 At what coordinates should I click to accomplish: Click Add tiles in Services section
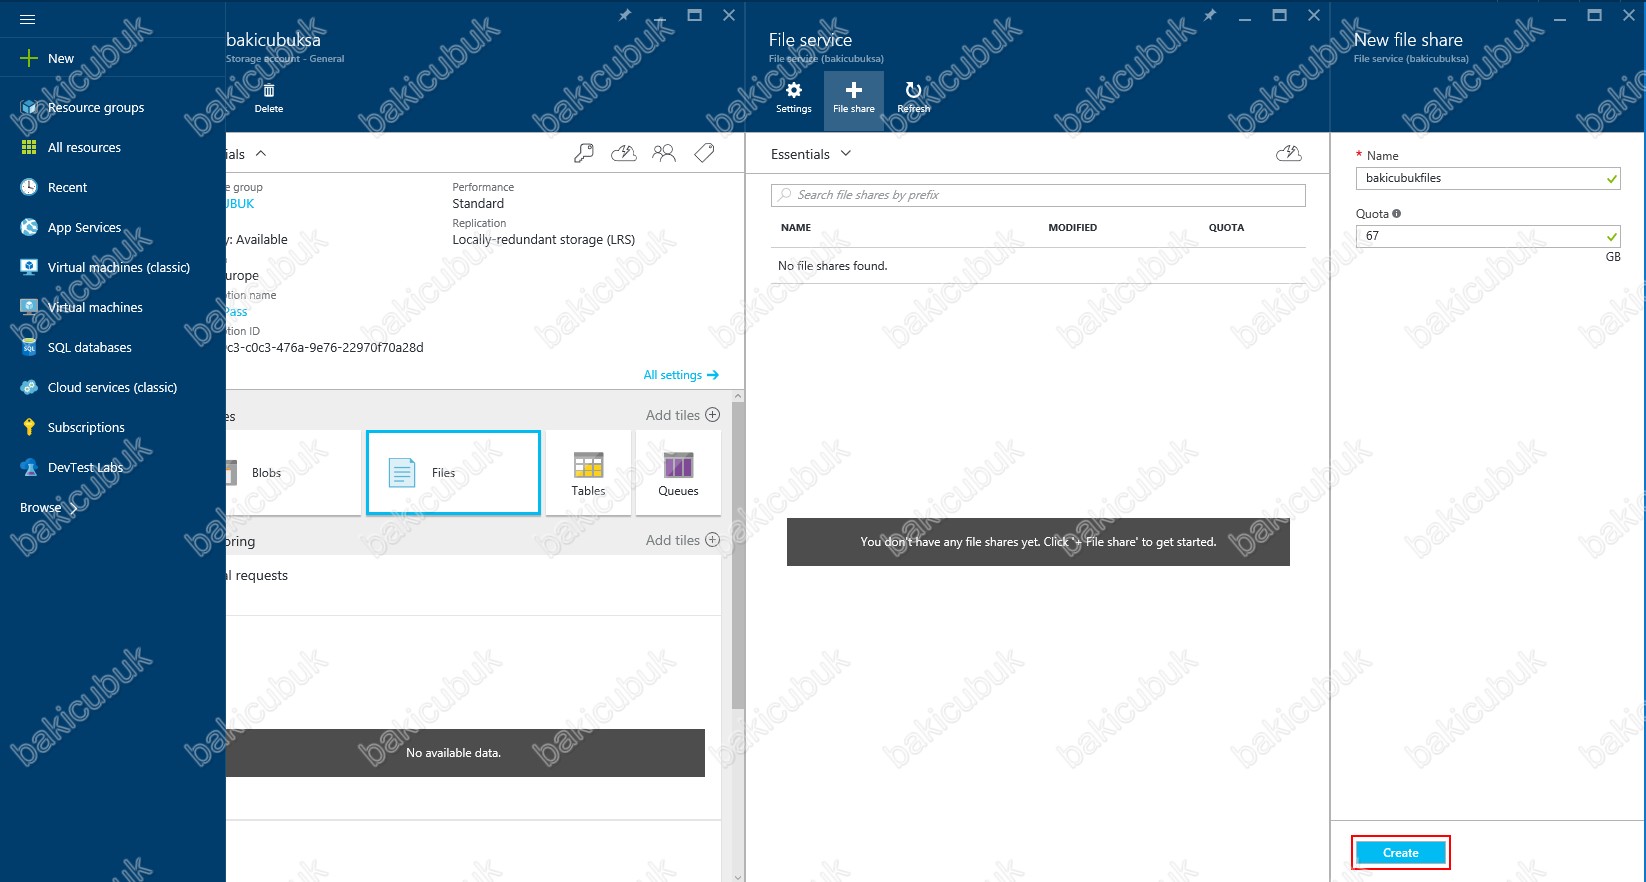(x=682, y=415)
